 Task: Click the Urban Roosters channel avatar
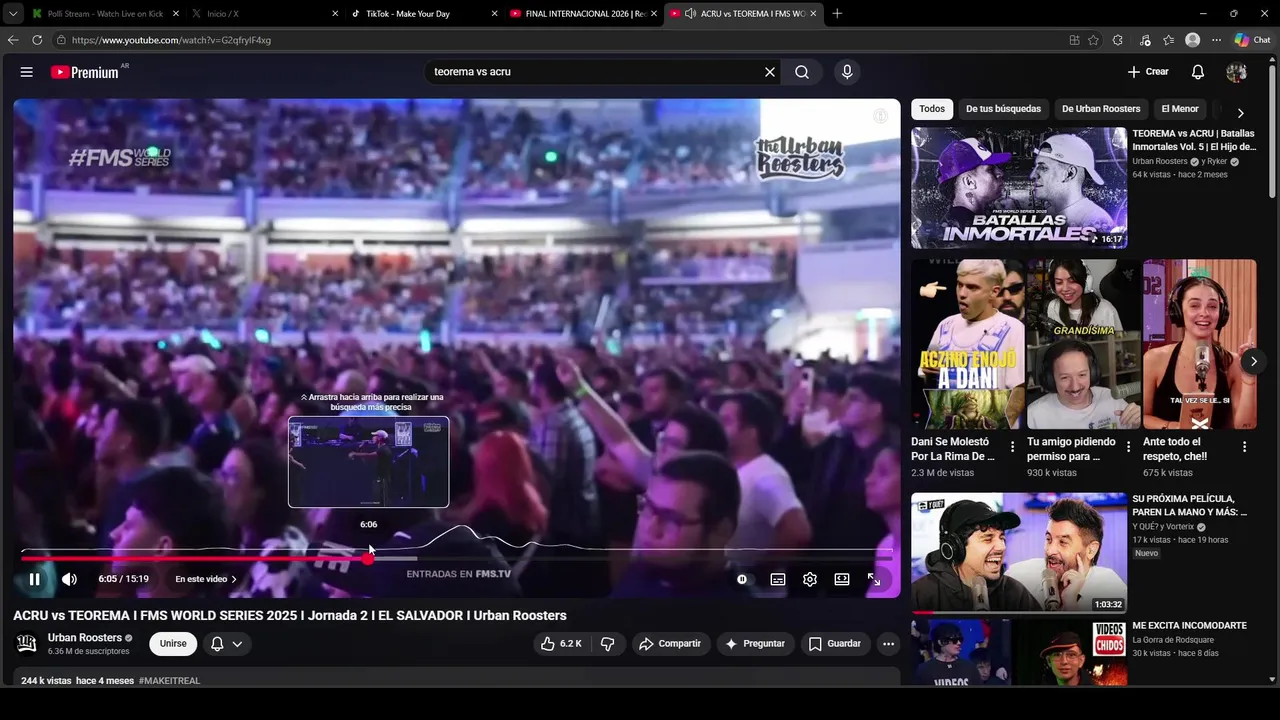(x=27, y=643)
